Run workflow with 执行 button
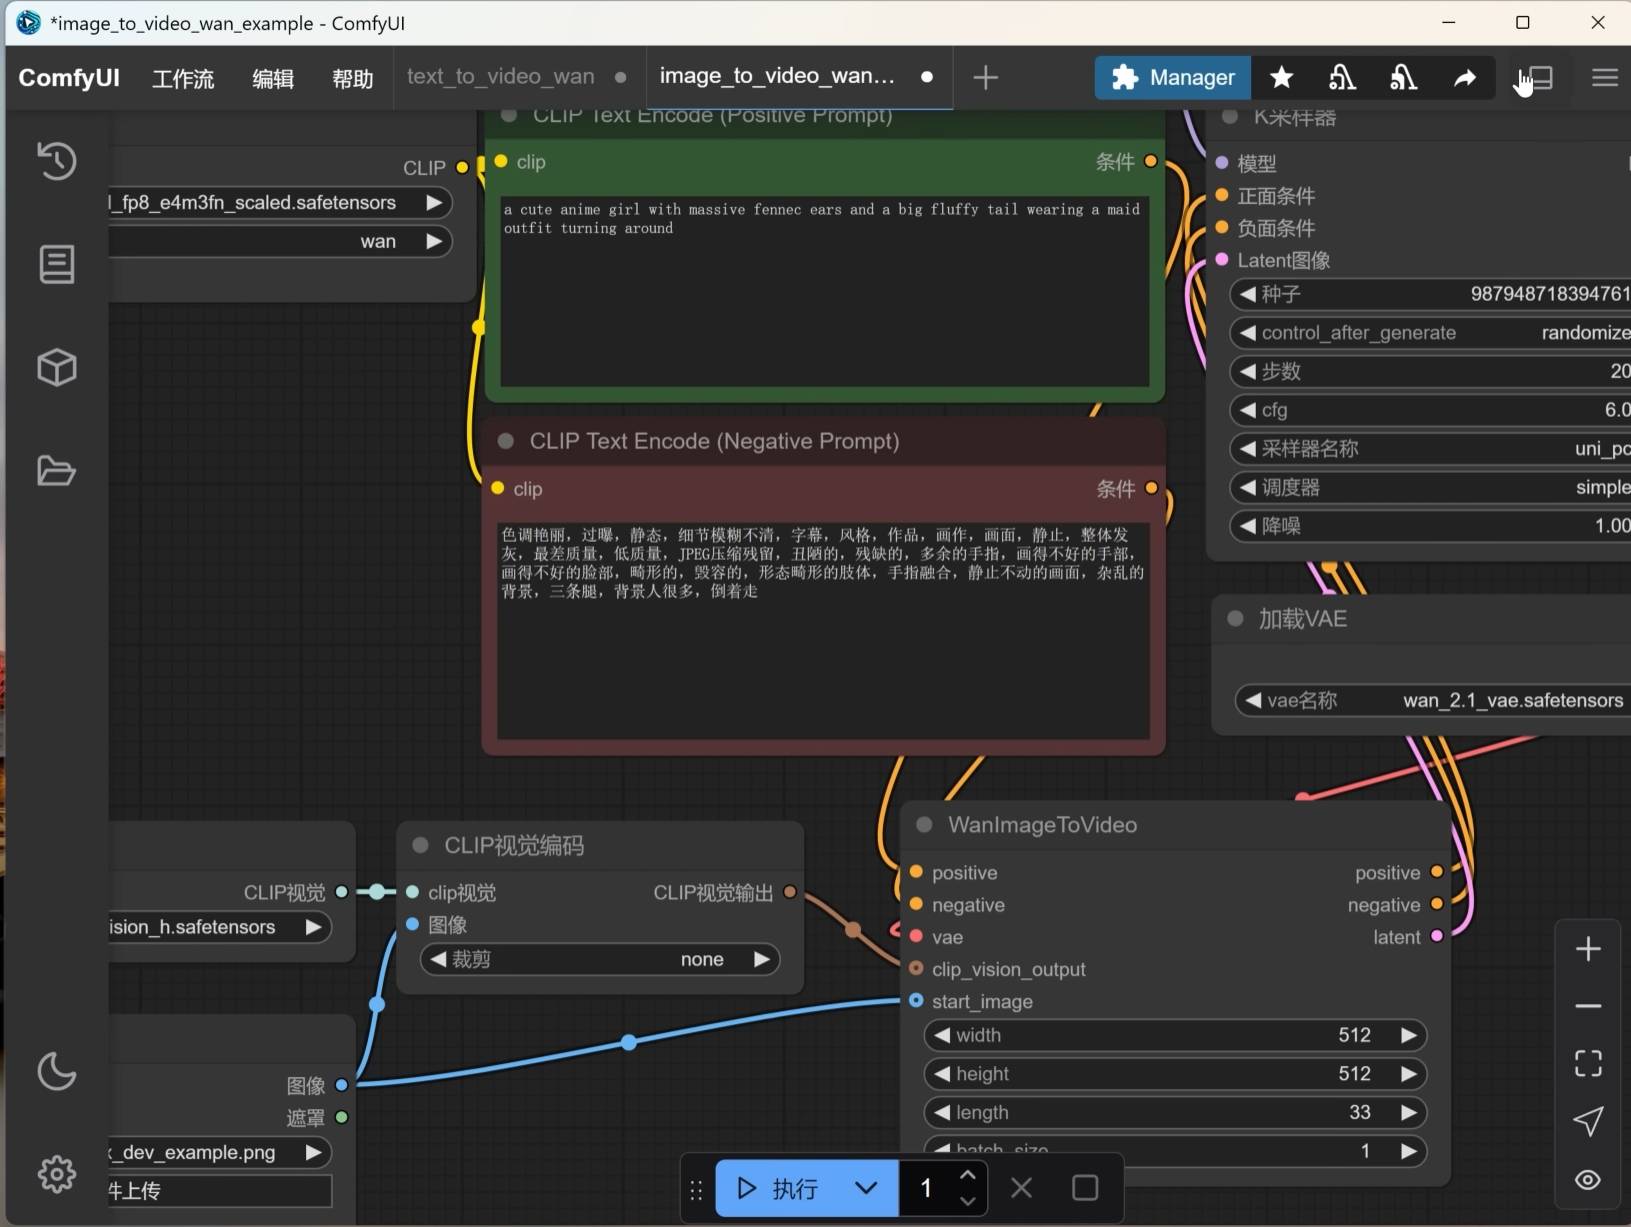 tap(778, 1188)
